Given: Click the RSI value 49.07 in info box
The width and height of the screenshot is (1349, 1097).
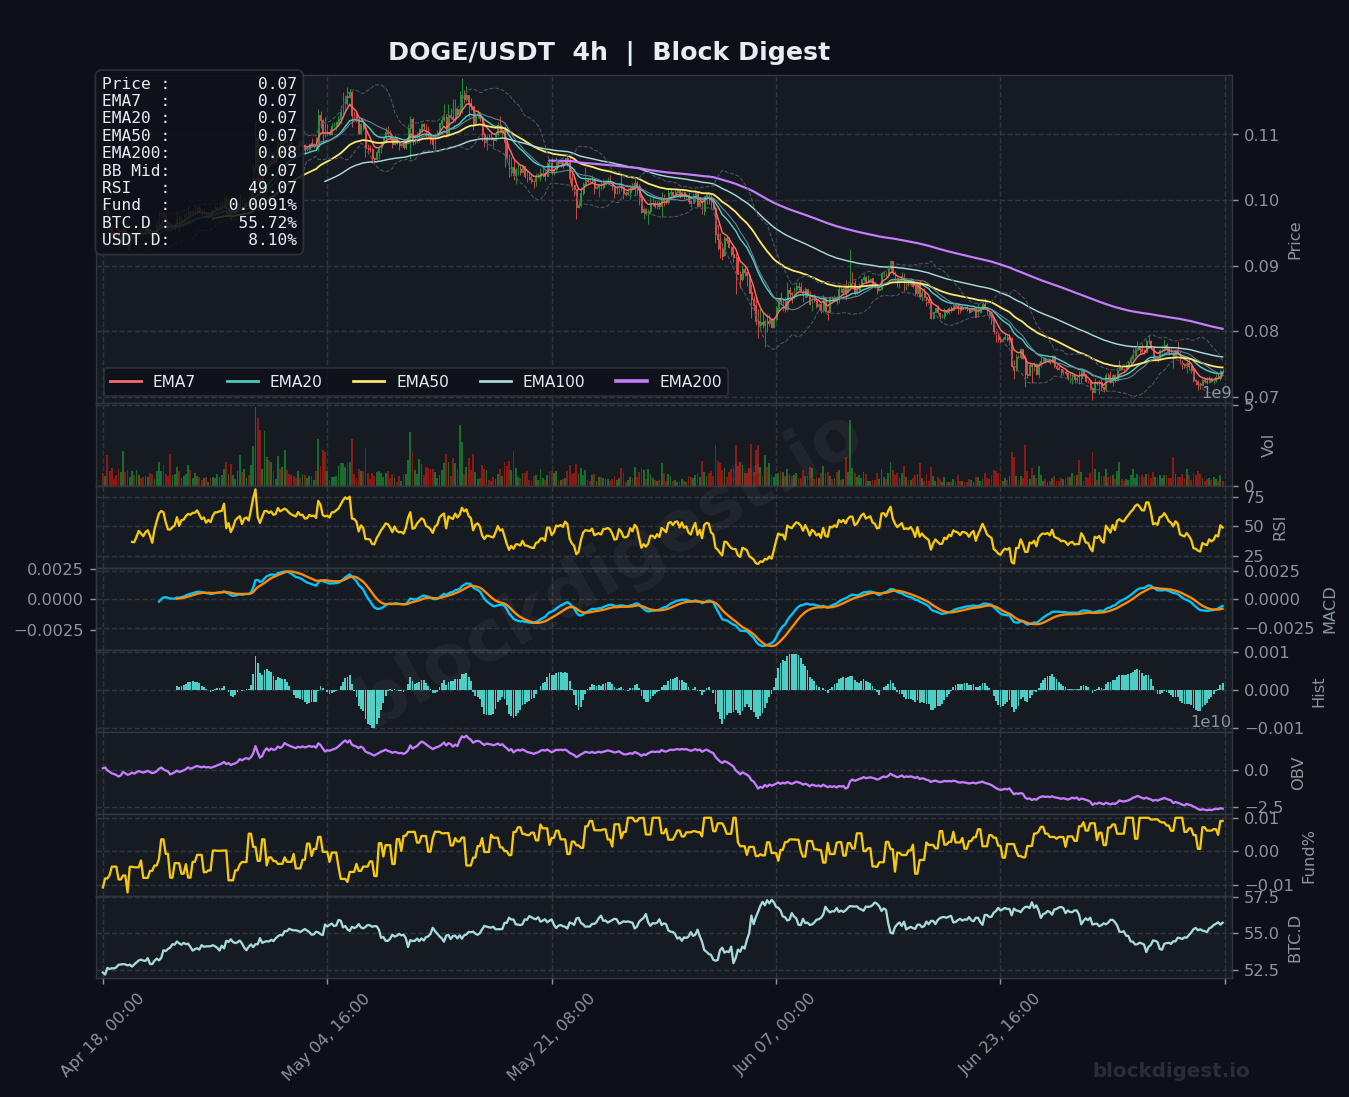Looking at the screenshot, I should pos(272,188).
